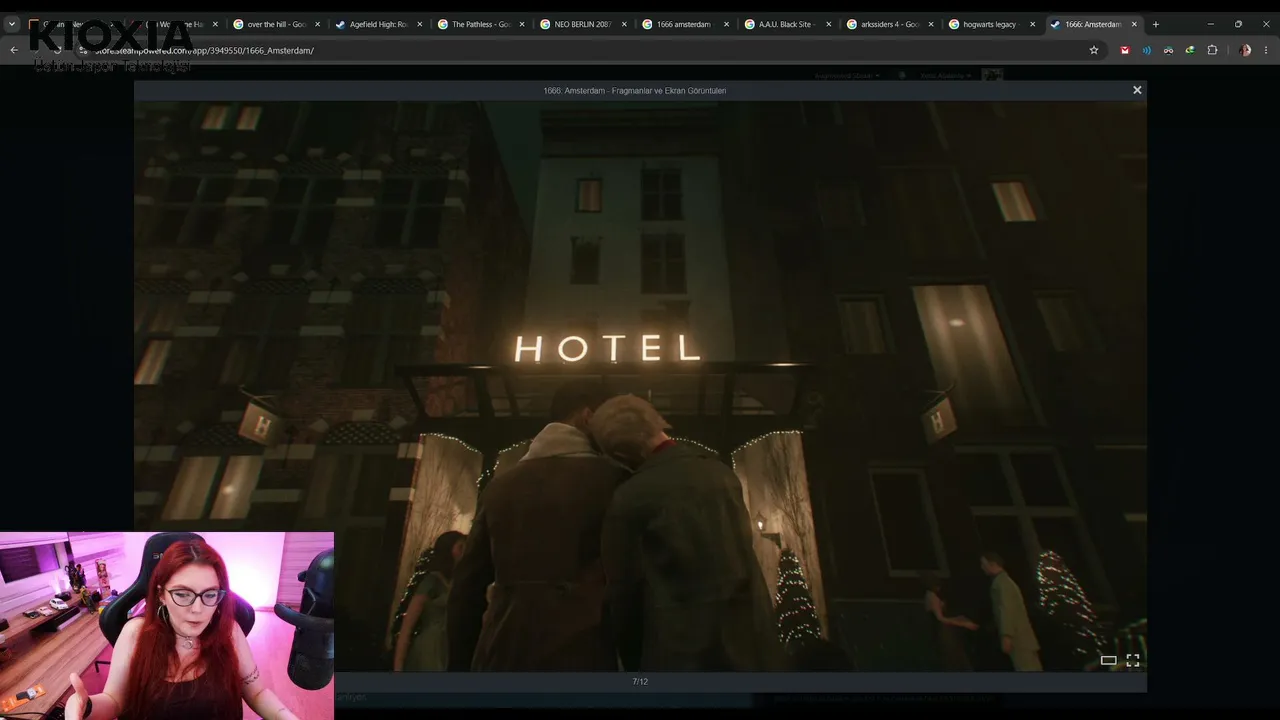This screenshot has height=720, width=1280.
Task: Close the A.A.U. Black Site tab
Action: 829,24
